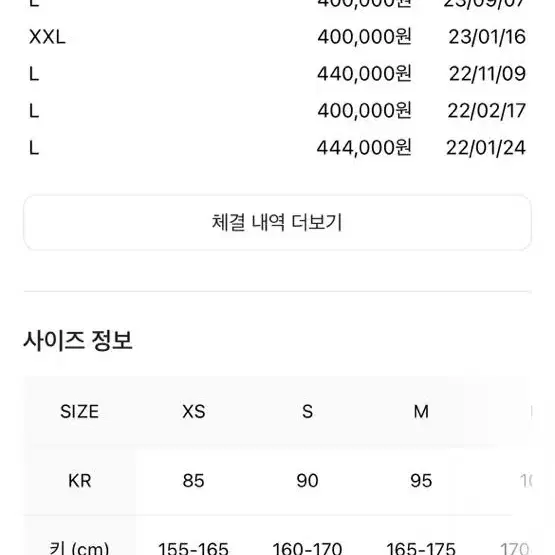Open 체결 내역 더보기 button

[277, 223]
